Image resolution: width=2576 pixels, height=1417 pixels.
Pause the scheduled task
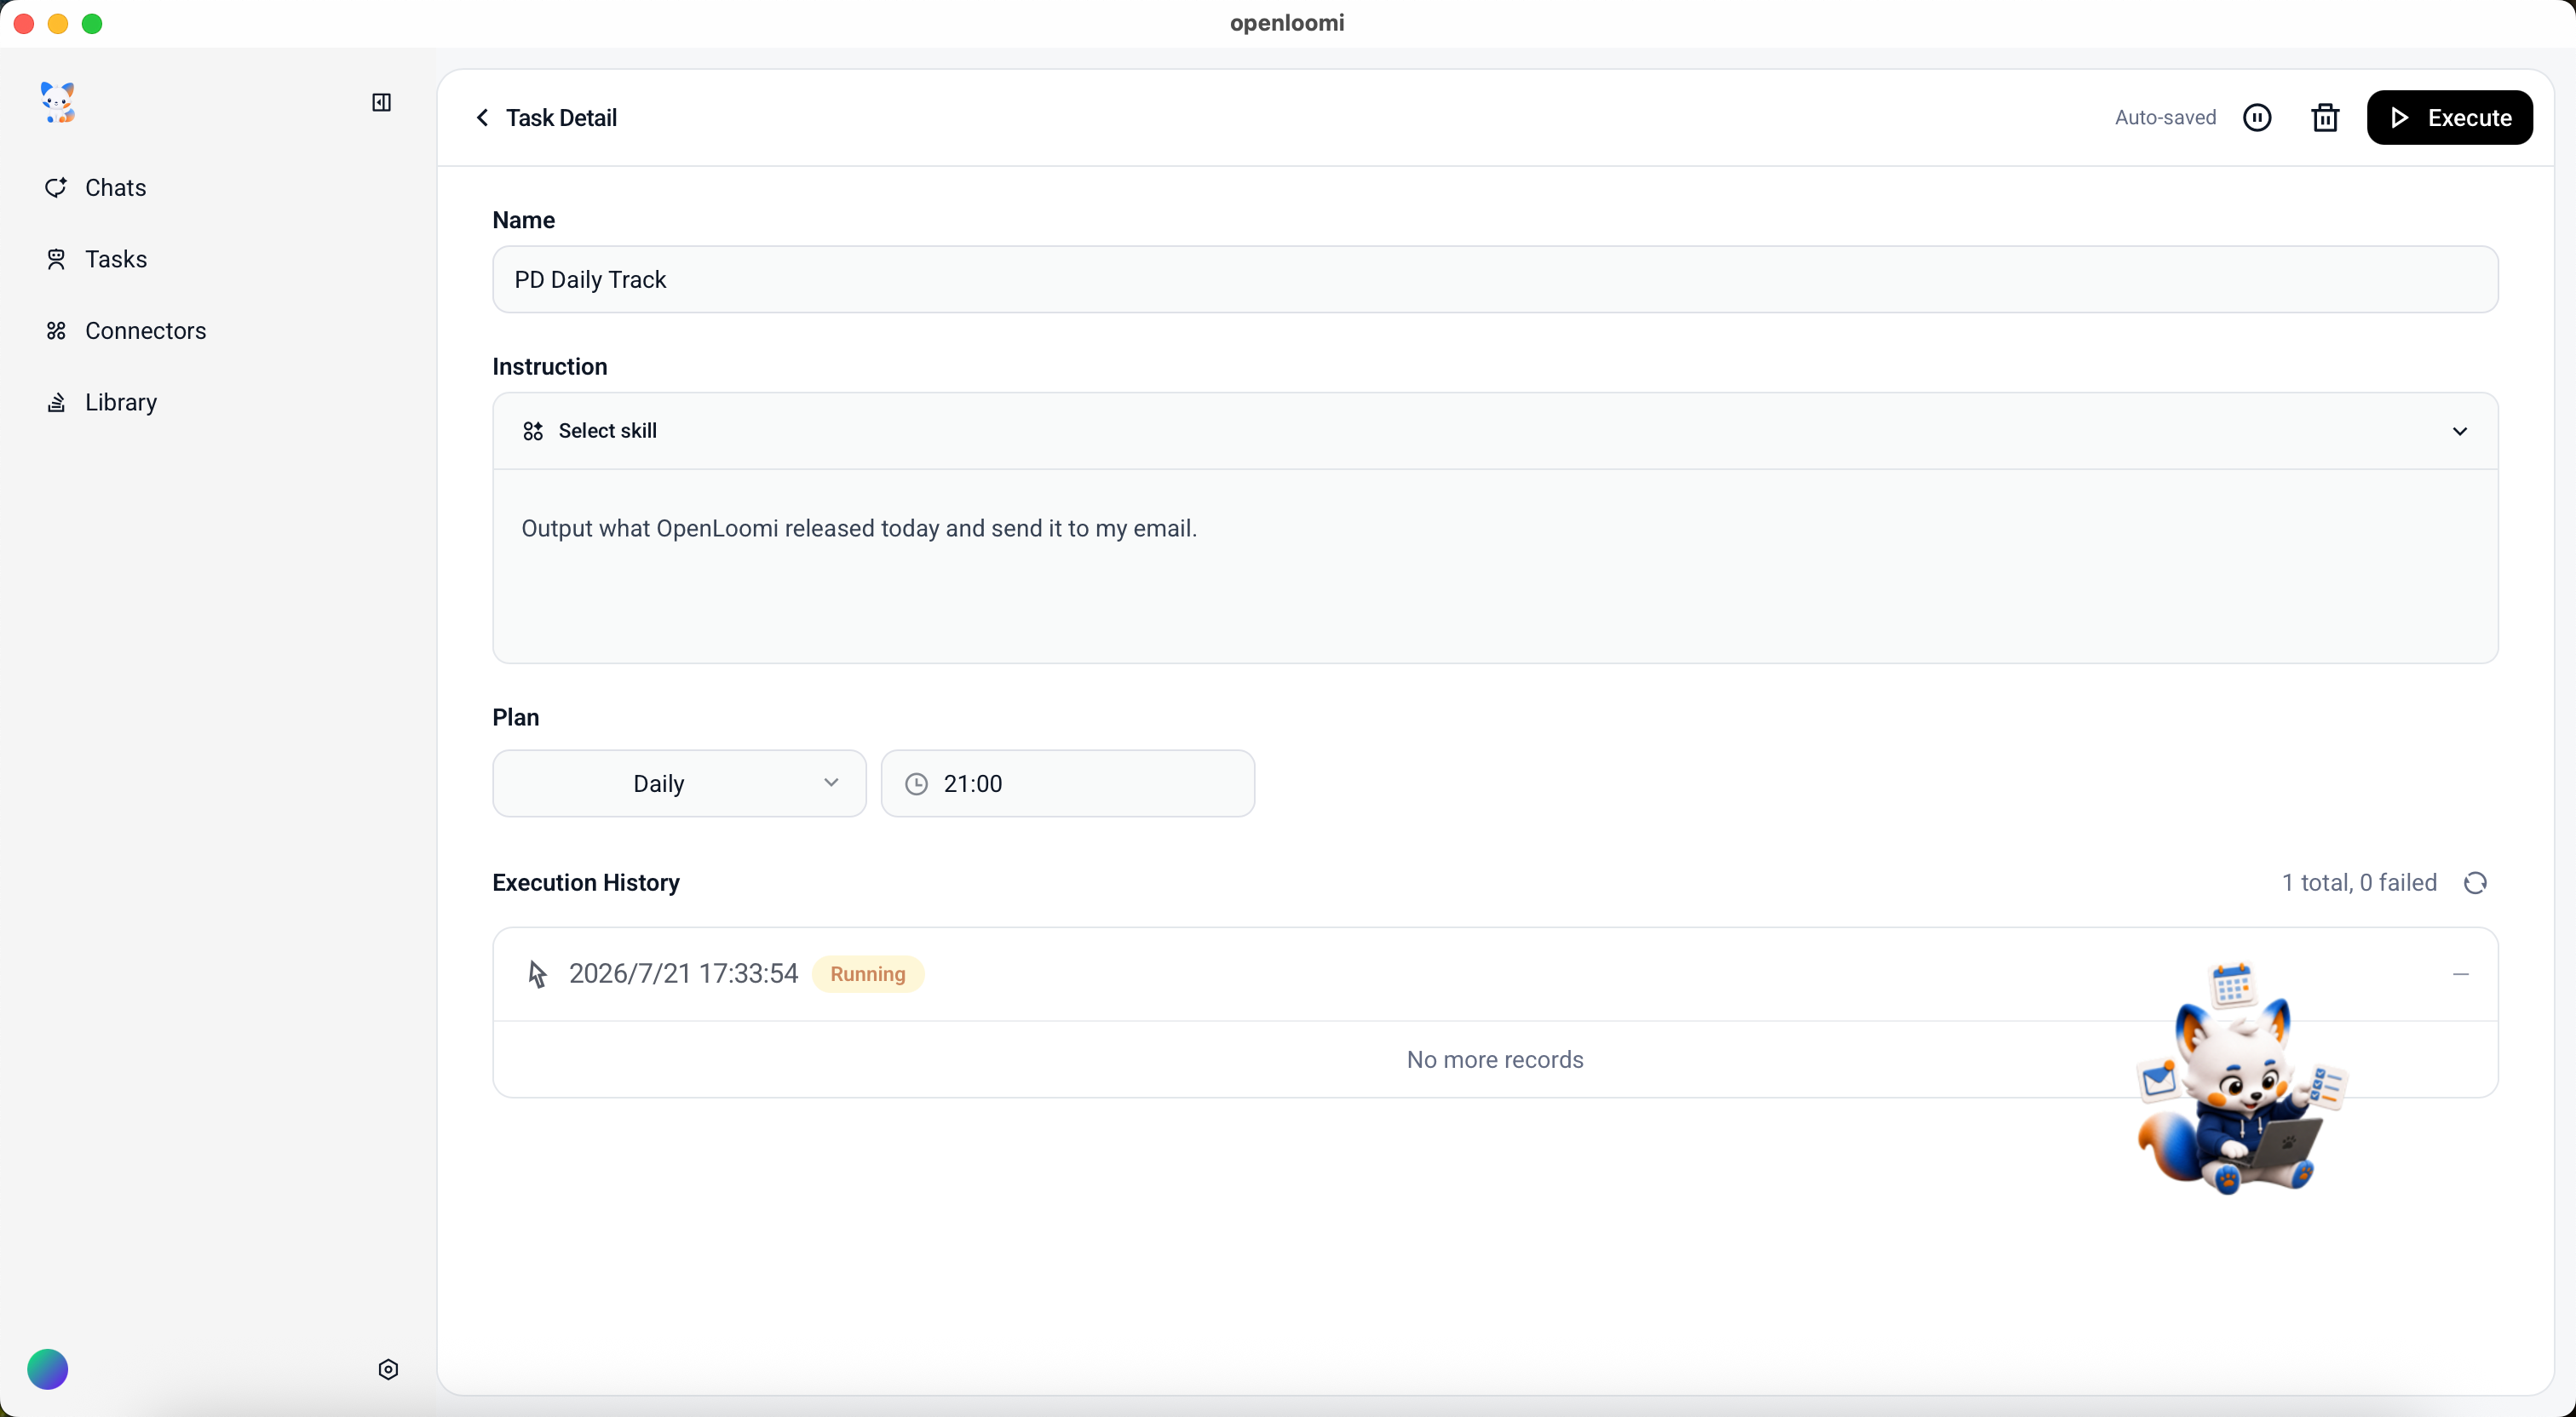click(x=2257, y=118)
